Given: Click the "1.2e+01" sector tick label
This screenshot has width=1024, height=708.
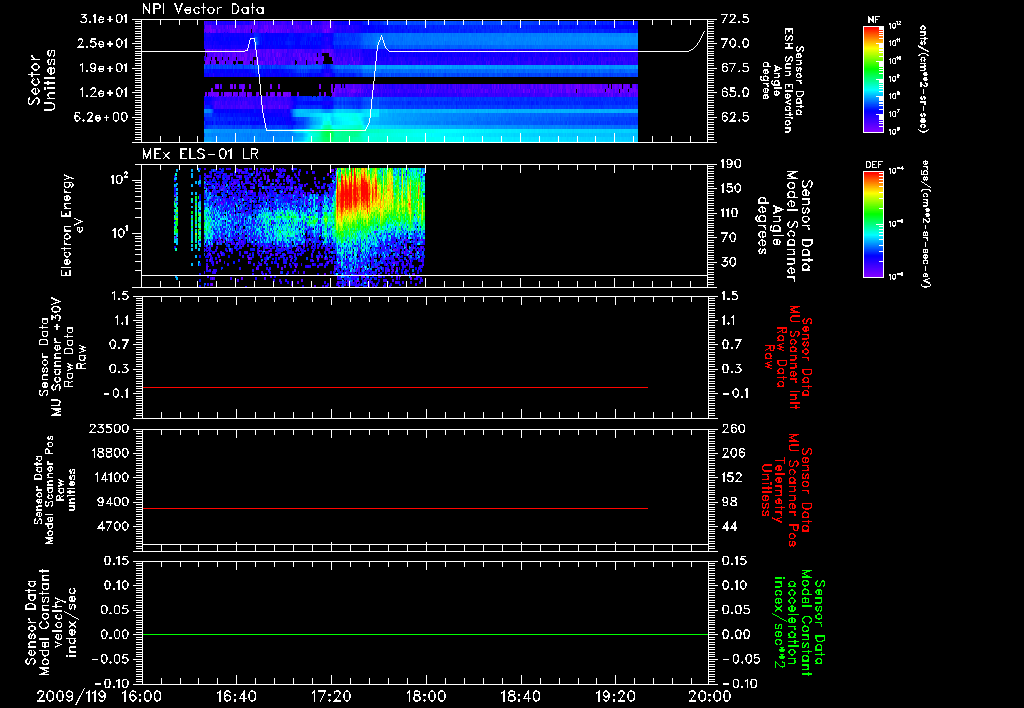Looking at the screenshot, I should click(x=104, y=93).
